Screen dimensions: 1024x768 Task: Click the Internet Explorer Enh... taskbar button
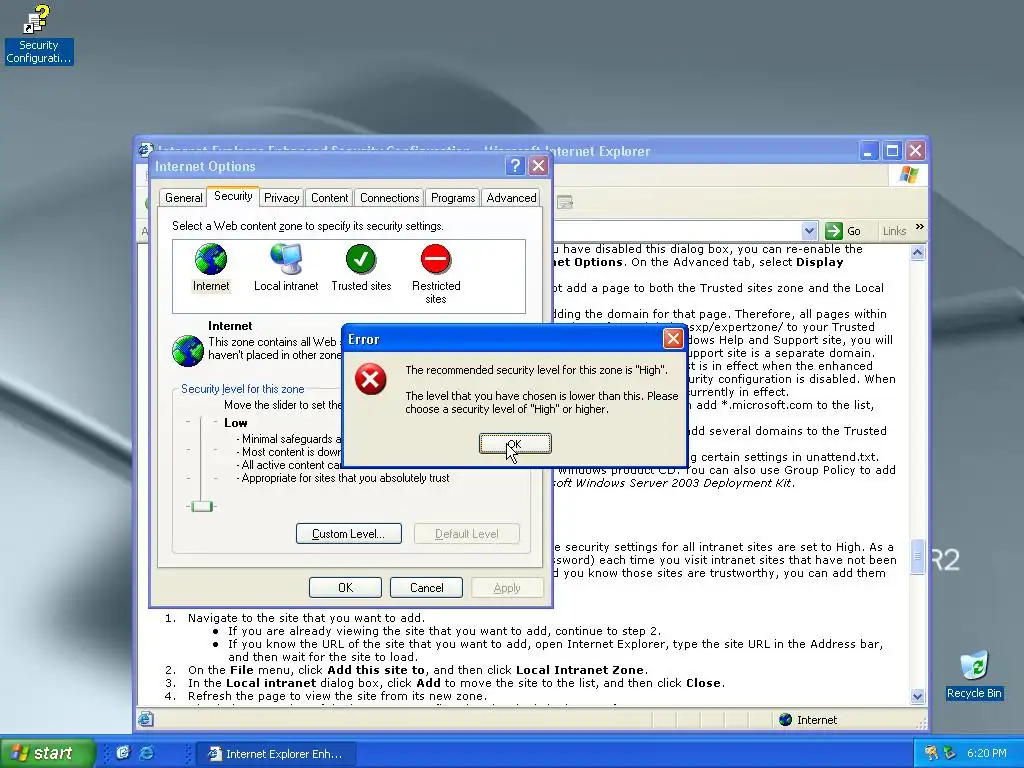(276, 754)
